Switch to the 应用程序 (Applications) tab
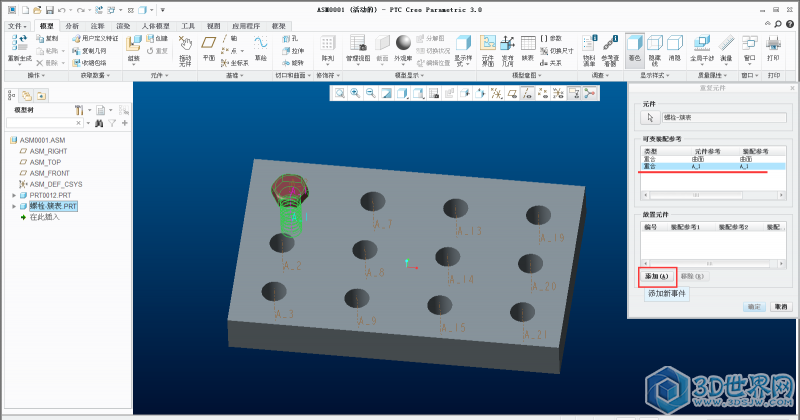This screenshot has width=800, height=420. pos(246,26)
